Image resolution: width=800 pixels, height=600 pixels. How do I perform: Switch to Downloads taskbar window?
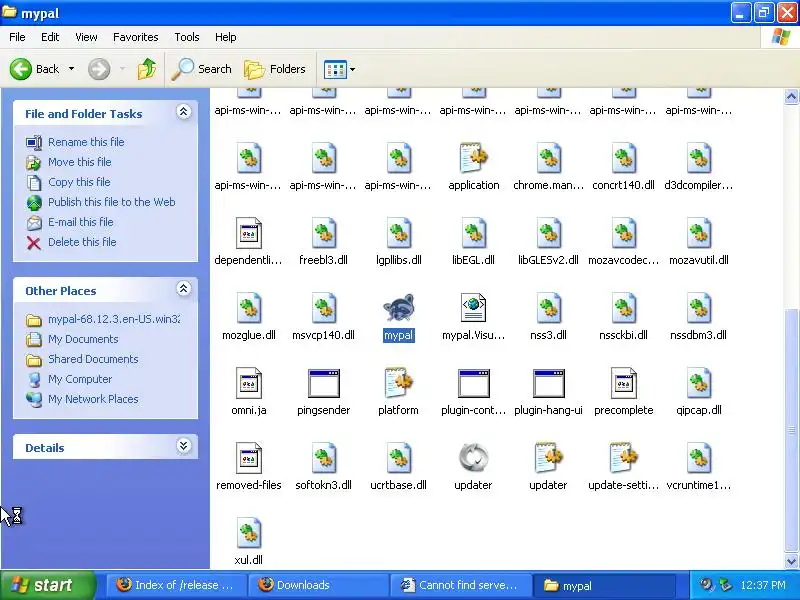[x=317, y=585]
